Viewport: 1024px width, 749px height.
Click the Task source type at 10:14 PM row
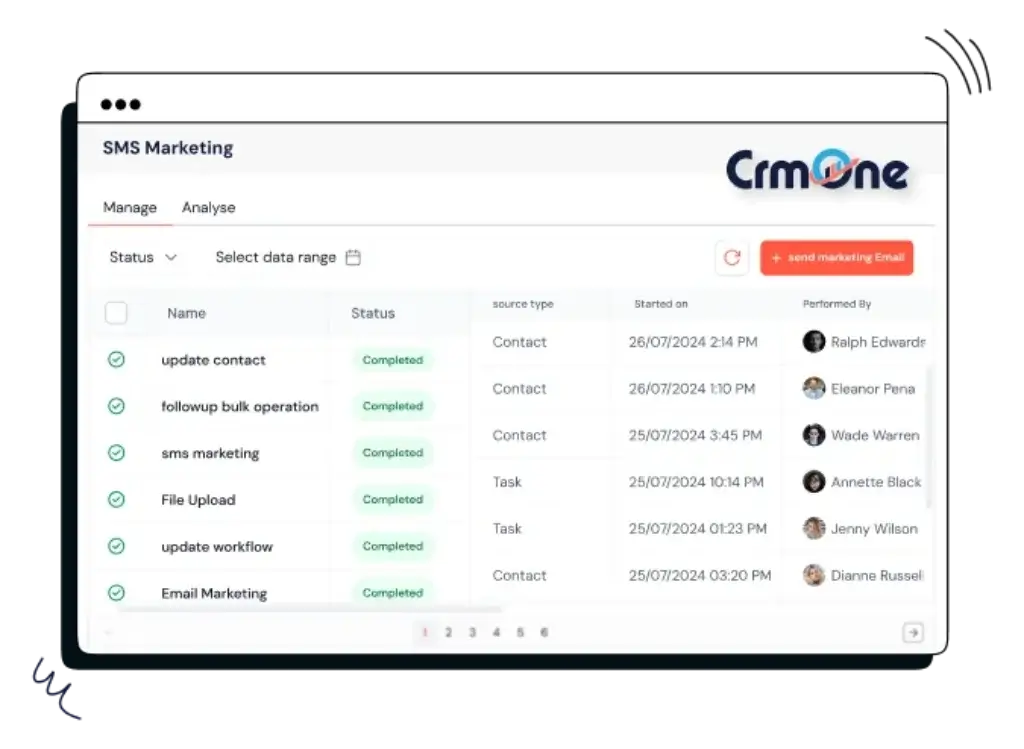pyautogui.click(x=507, y=482)
